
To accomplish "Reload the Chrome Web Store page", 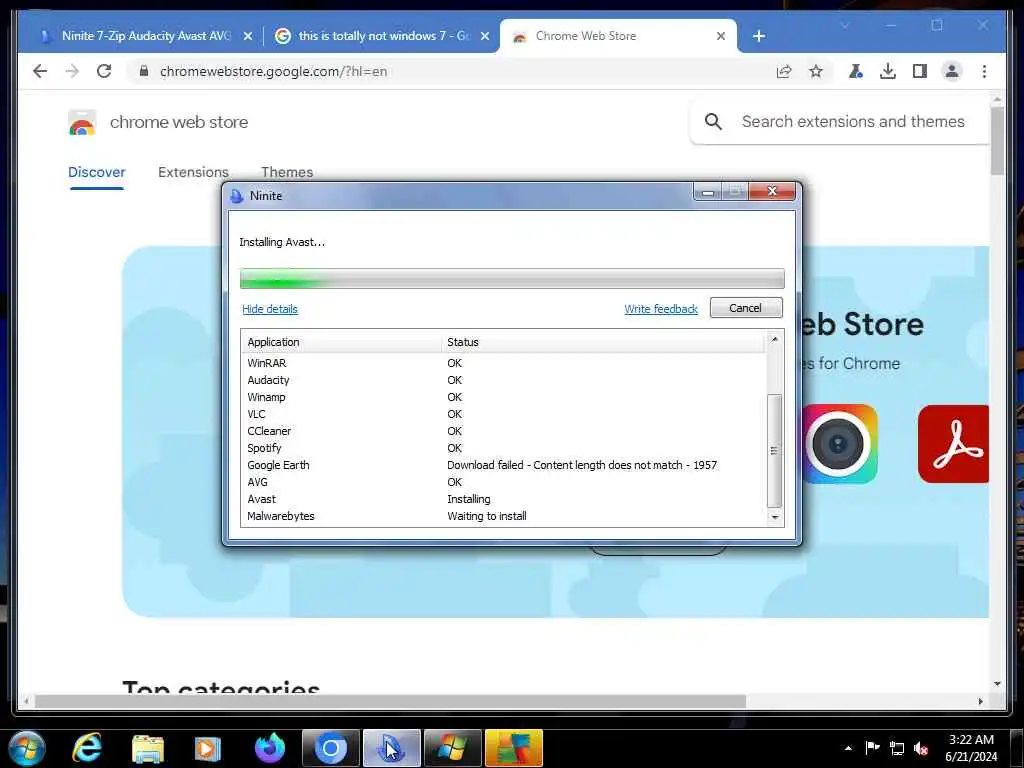I will coord(104,71).
